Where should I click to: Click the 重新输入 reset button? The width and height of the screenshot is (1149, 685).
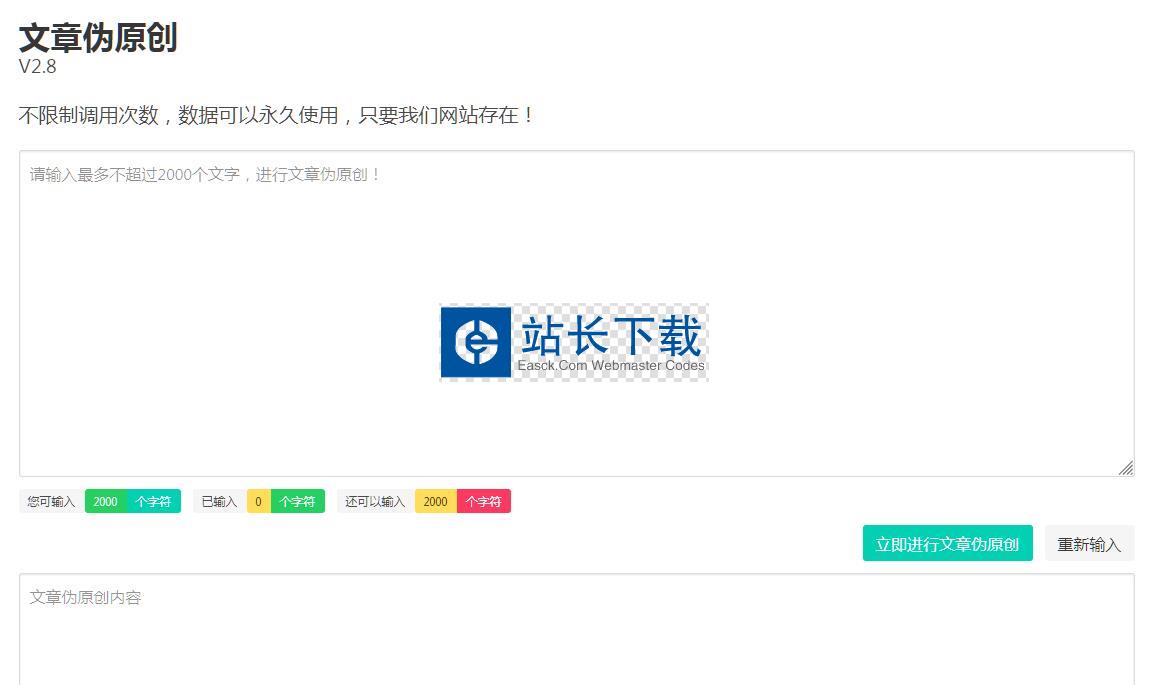1089,544
